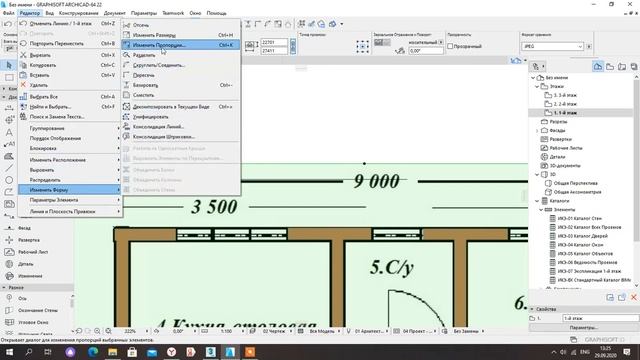Click 'Вставить' paste entry
The height and width of the screenshot is (360, 640).
point(69,75)
